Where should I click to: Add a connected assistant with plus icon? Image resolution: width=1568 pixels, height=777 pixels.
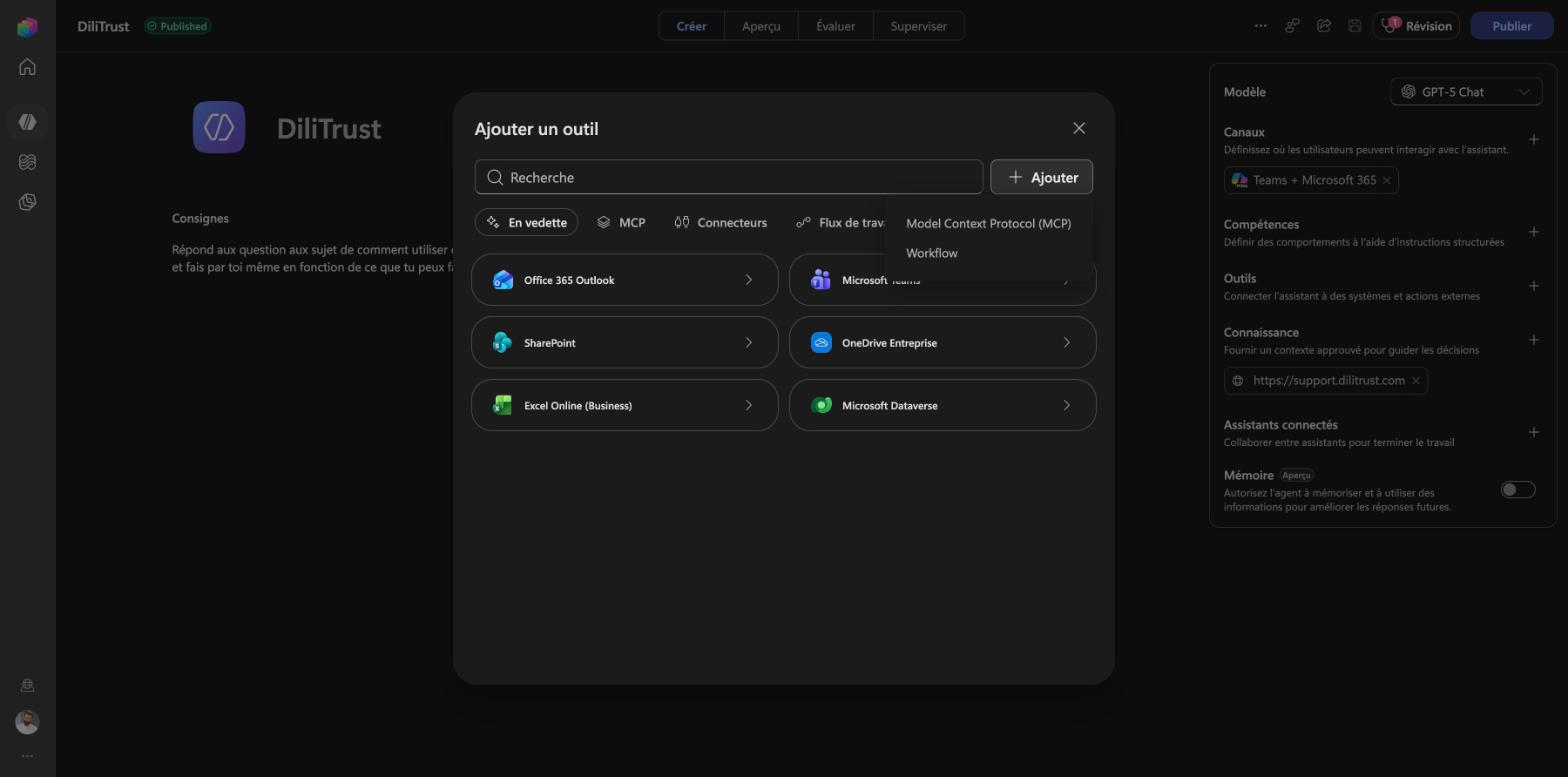pyautogui.click(x=1534, y=432)
